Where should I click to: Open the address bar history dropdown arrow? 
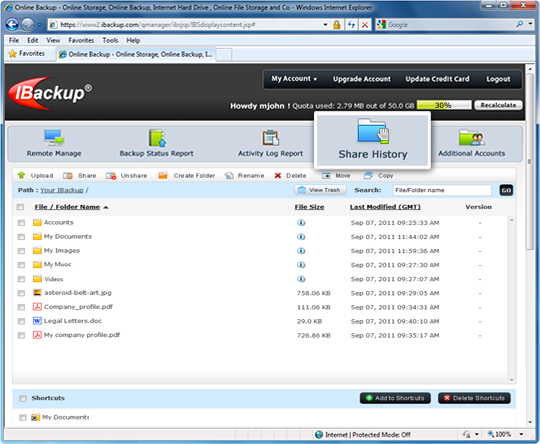[x=325, y=25]
